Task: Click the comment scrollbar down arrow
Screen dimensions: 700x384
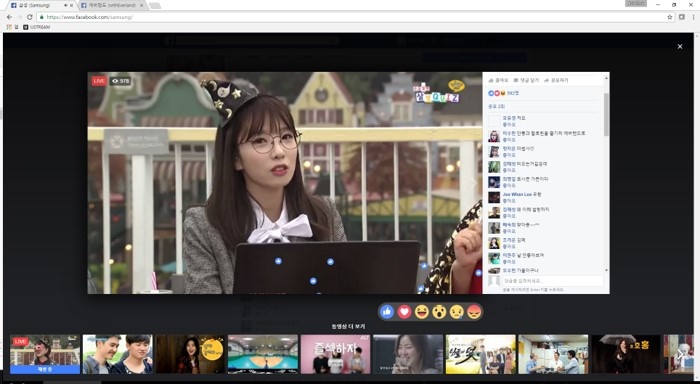Action: pyautogui.click(x=606, y=270)
